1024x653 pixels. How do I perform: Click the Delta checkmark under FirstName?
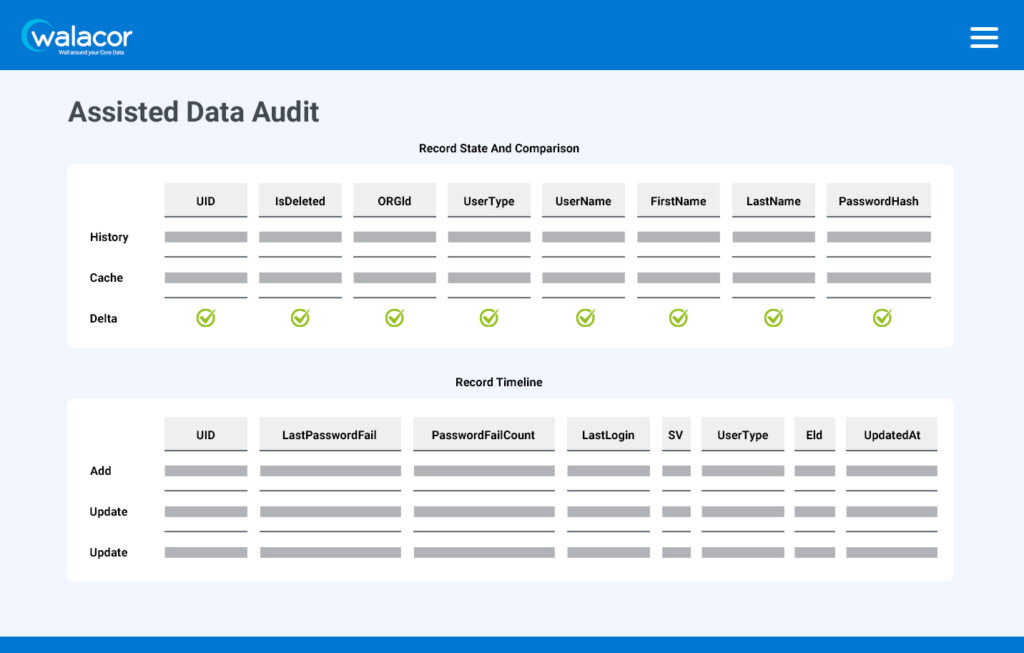point(678,318)
